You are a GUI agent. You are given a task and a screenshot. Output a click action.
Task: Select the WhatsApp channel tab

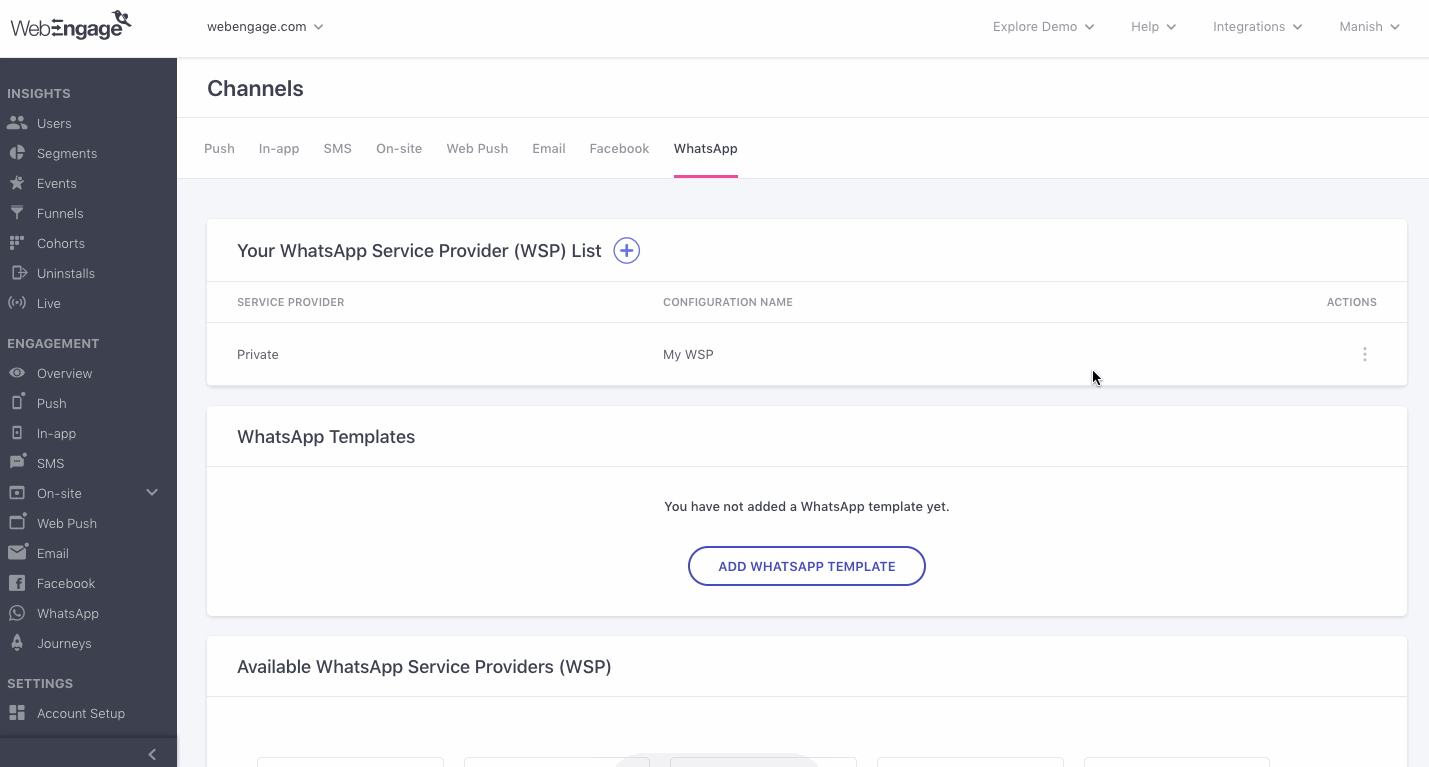point(705,148)
